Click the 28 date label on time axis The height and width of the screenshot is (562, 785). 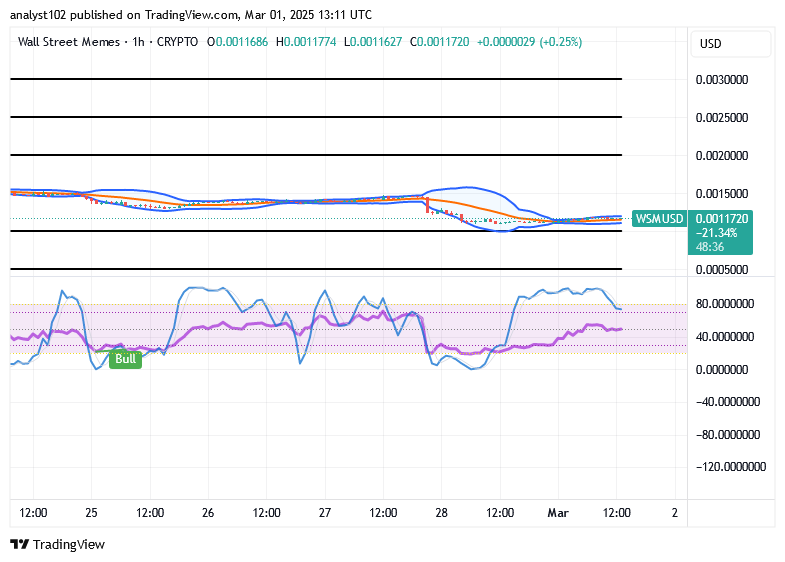pos(441,513)
